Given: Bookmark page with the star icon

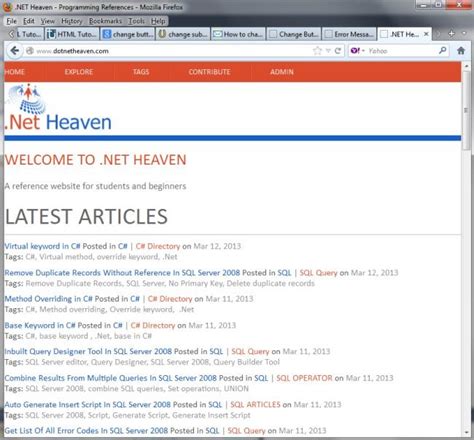Looking at the screenshot, I should click(x=317, y=51).
